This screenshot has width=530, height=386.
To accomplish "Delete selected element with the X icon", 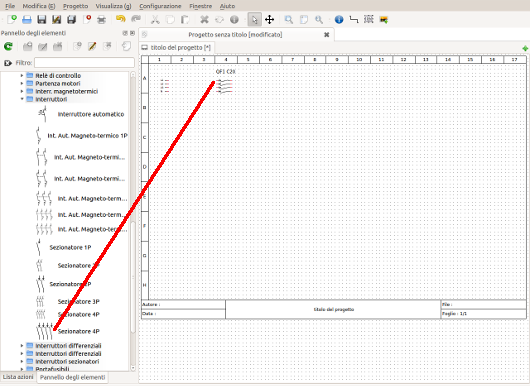I will point(204,20).
